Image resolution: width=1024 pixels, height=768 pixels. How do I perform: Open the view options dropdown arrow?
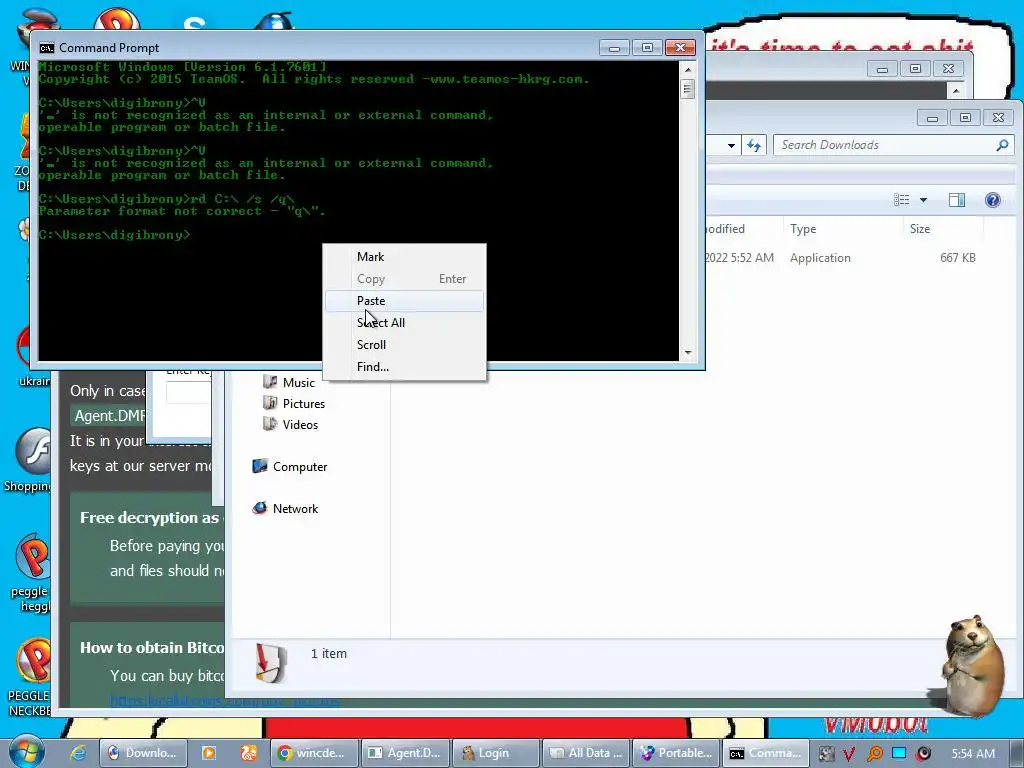tap(923, 200)
